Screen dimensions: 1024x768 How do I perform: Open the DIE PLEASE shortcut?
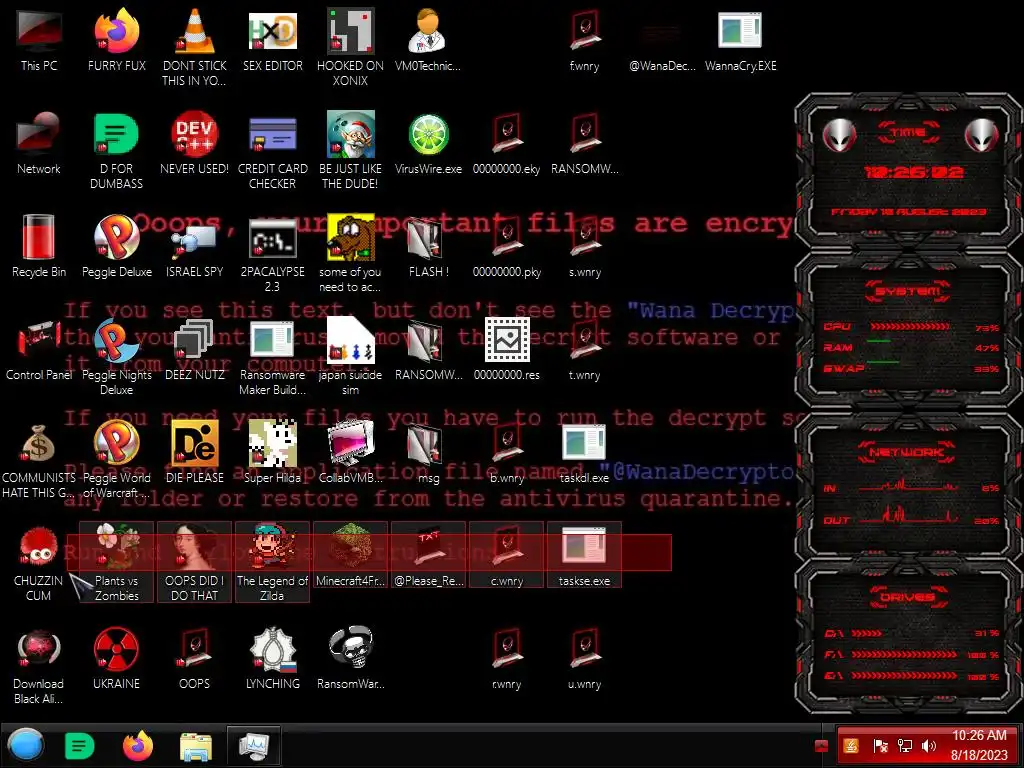click(194, 453)
